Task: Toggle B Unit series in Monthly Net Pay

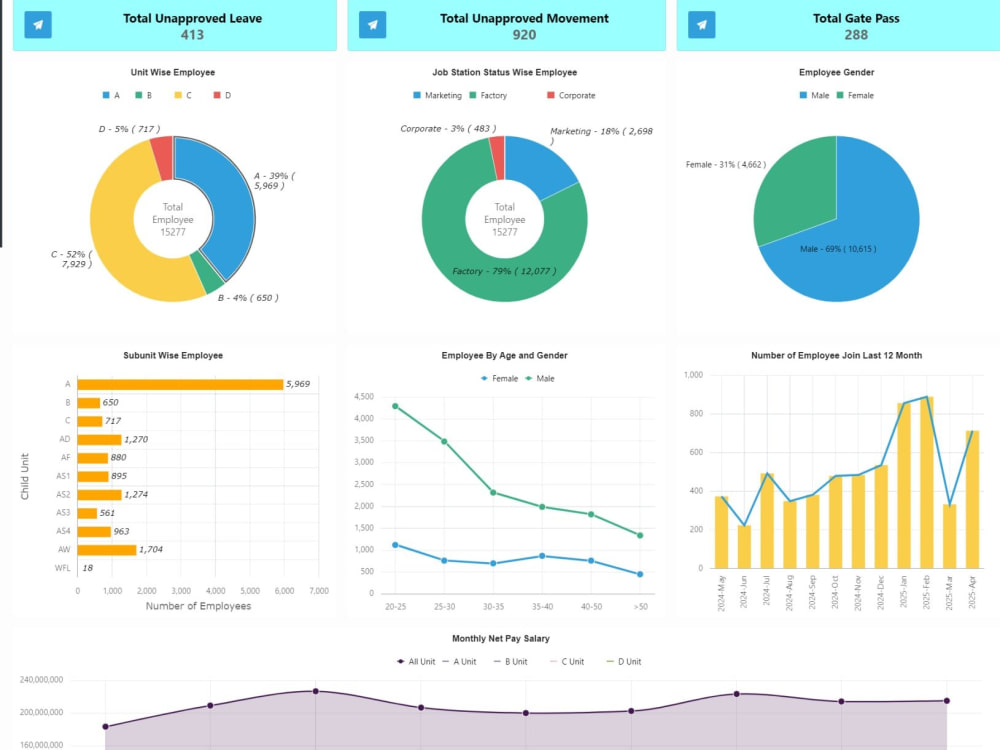Action: pyautogui.click(x=511, y=661)
